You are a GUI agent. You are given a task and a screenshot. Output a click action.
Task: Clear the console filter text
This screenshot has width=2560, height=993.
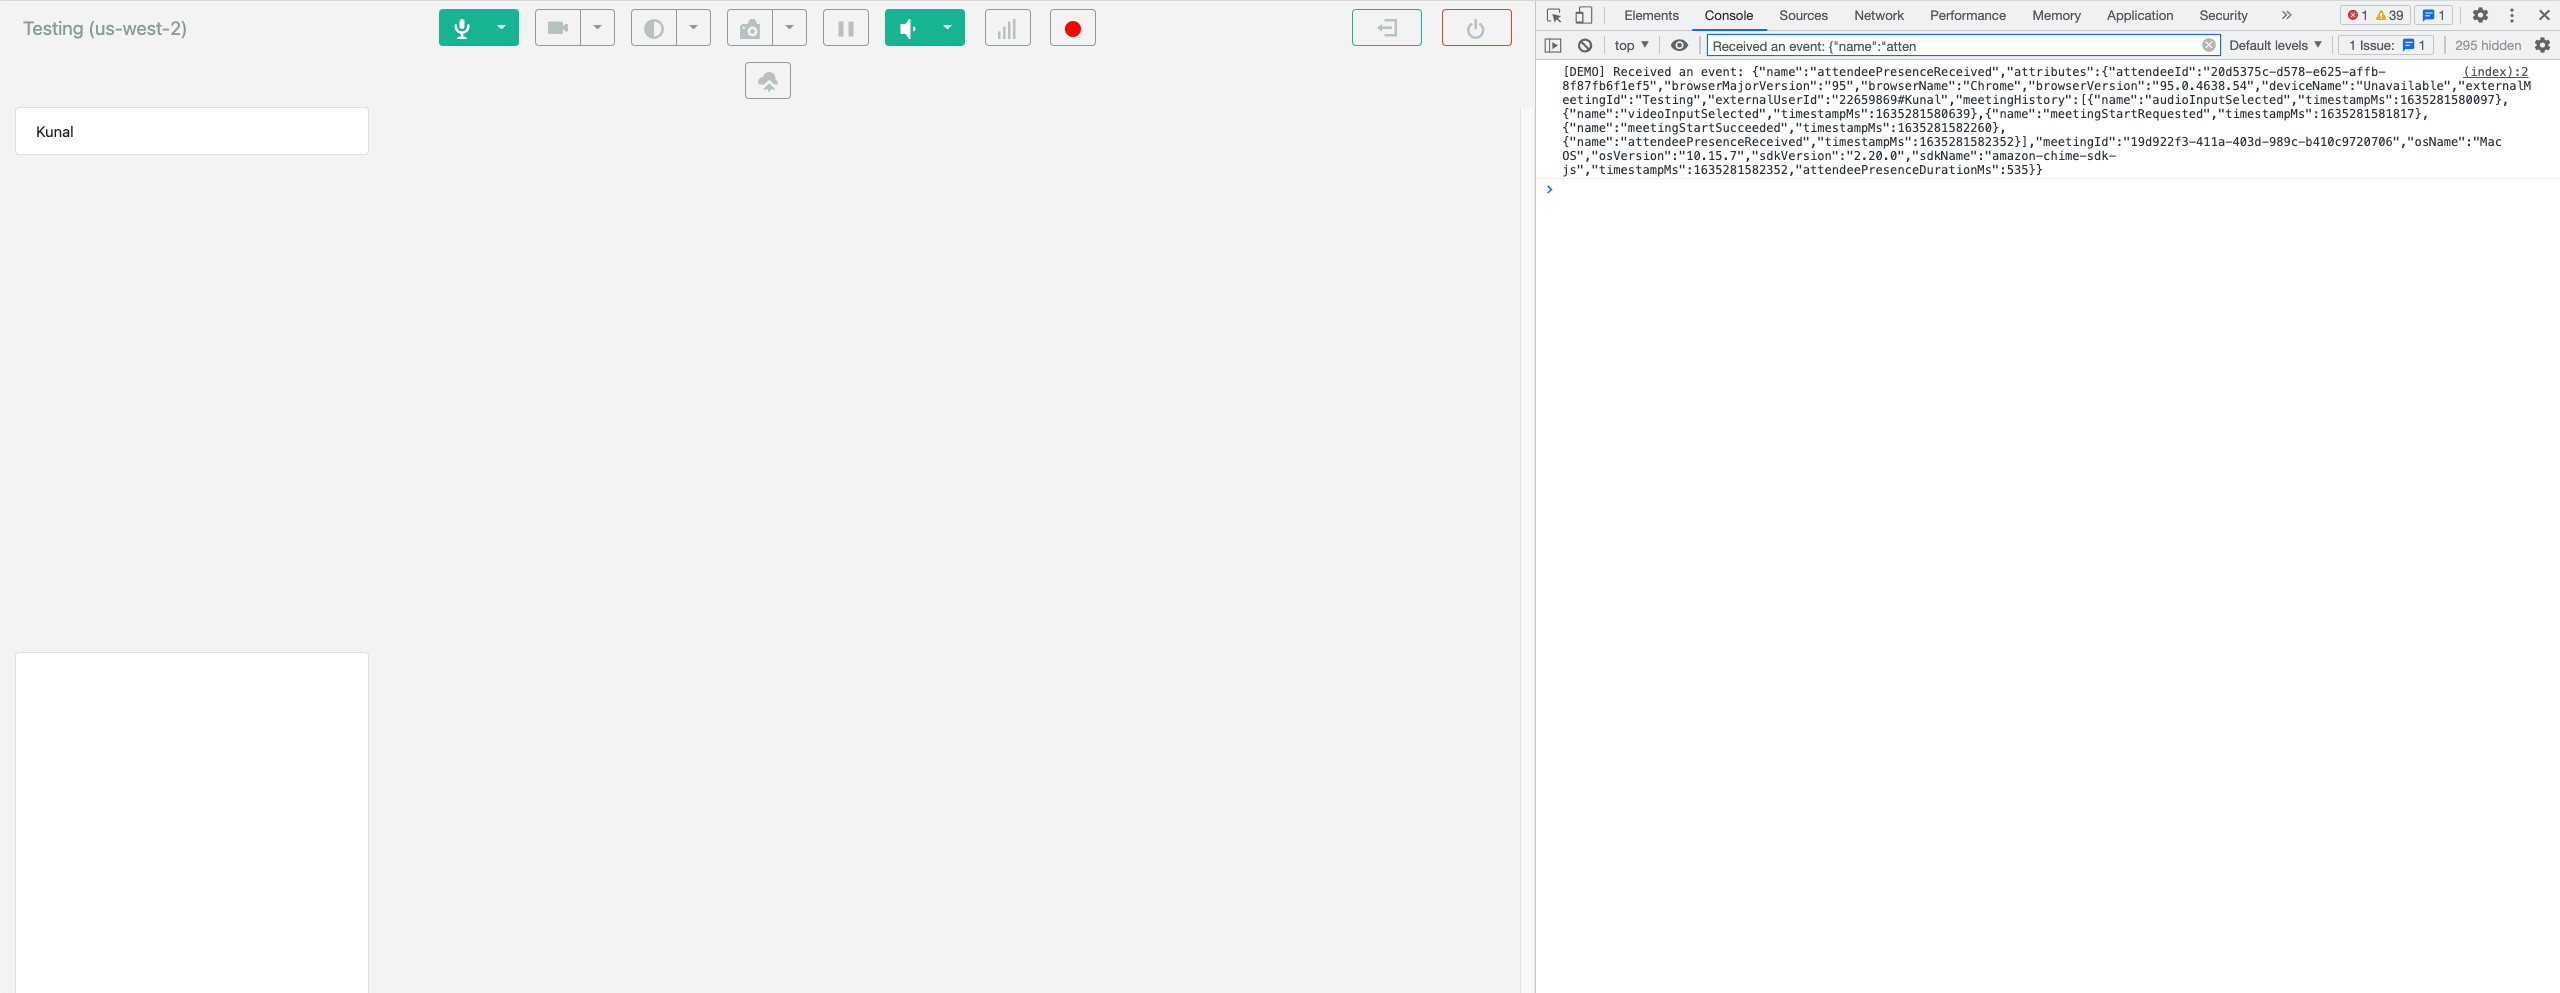point(2208,45)
